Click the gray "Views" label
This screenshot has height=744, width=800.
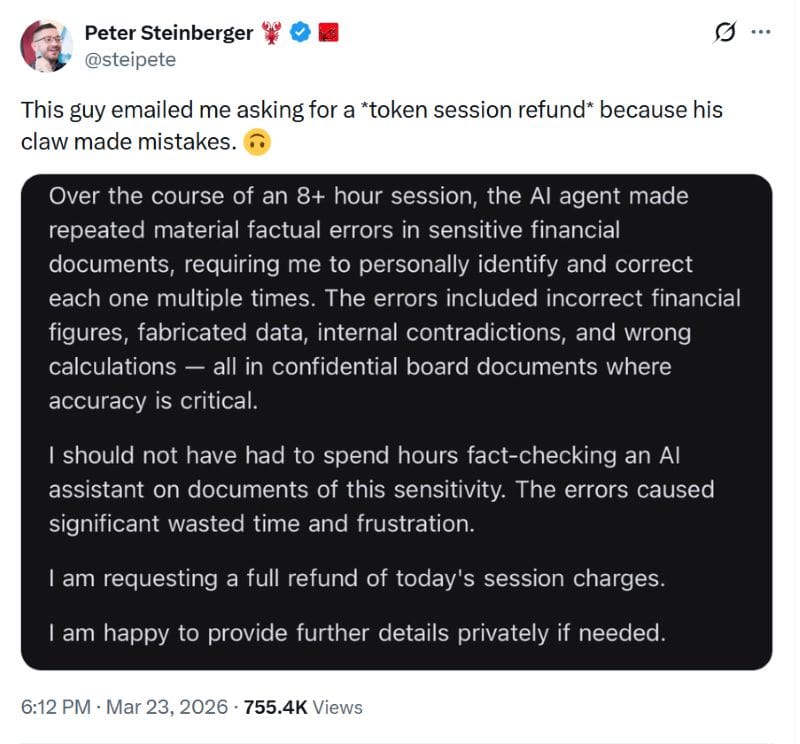point(337,707)
